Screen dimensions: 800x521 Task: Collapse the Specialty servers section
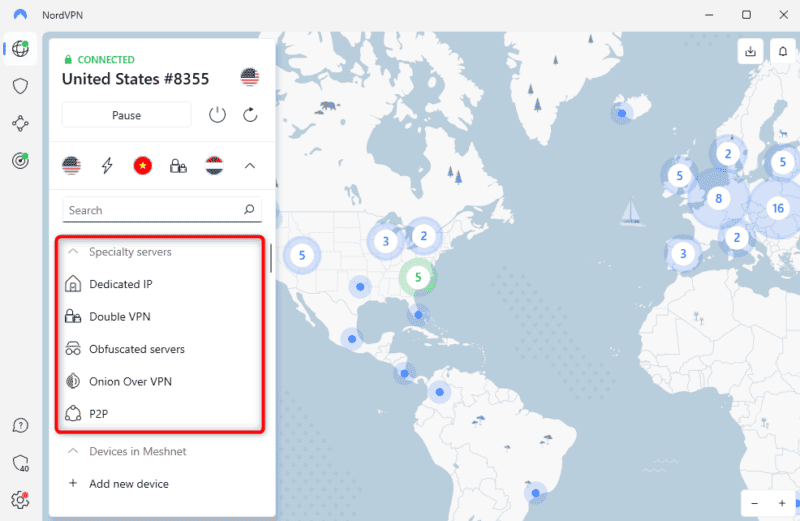(x=73, y=251)
